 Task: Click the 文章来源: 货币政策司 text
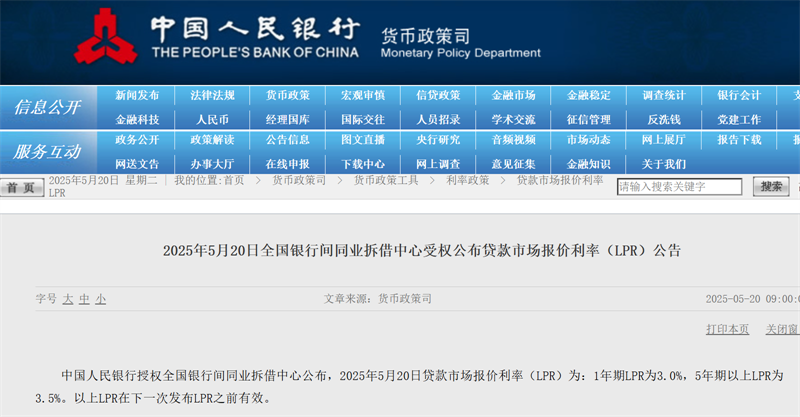[378, 299]
